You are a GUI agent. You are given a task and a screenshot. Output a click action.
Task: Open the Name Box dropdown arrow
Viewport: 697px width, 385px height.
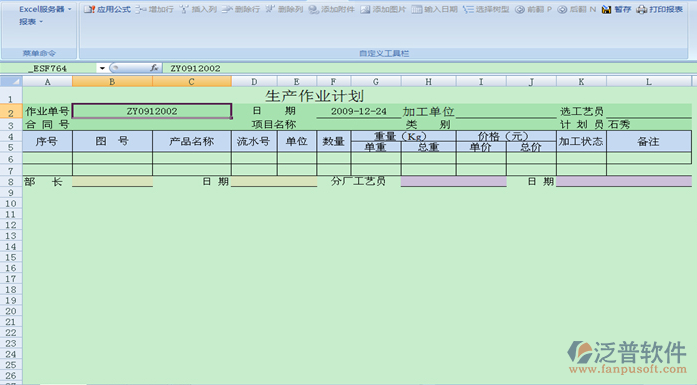tap(102, 68)
